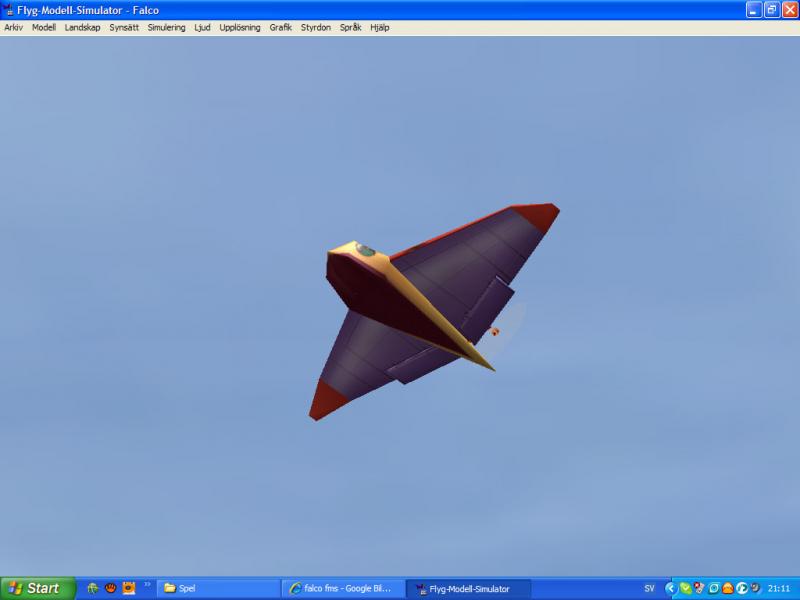
Task: Expand the quick launch overflow chevron
Action: point(148,585)
